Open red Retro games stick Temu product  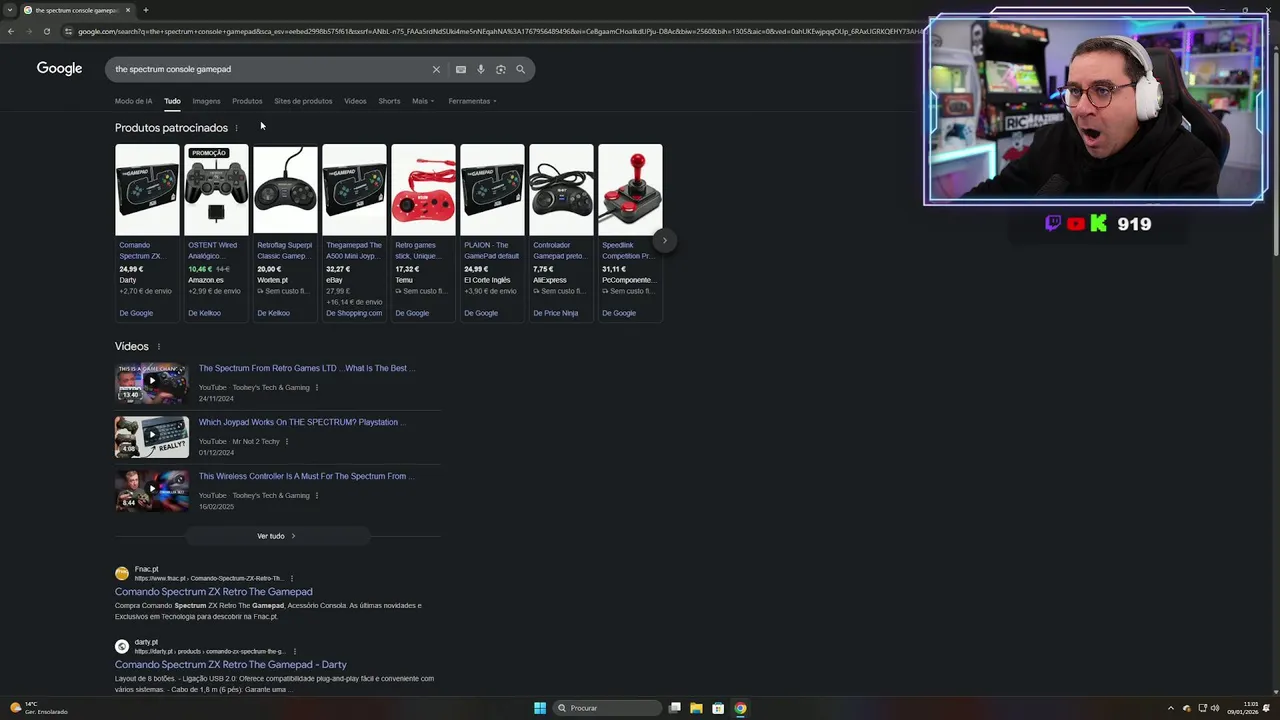[x=423, y=232]
